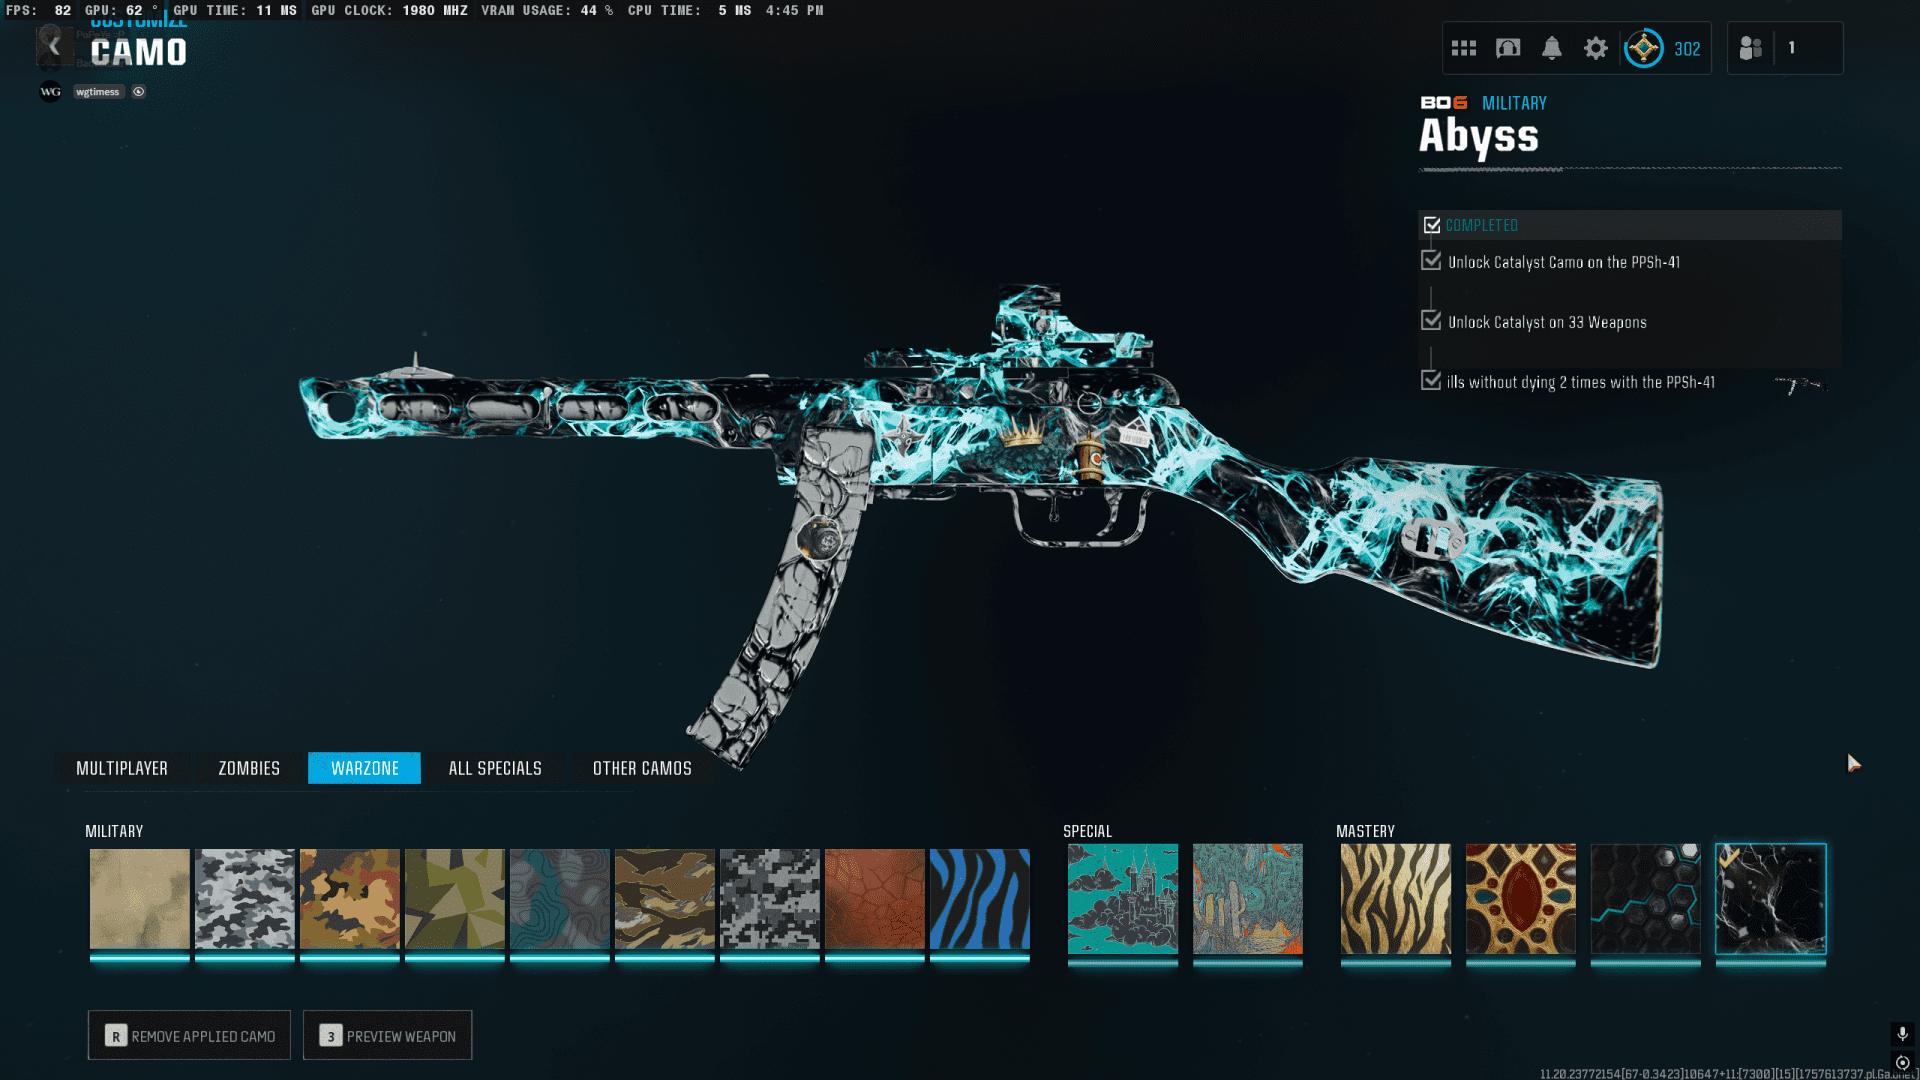
Task: Switch to the Zombies camo tab
Action: [x=249, y=768]
